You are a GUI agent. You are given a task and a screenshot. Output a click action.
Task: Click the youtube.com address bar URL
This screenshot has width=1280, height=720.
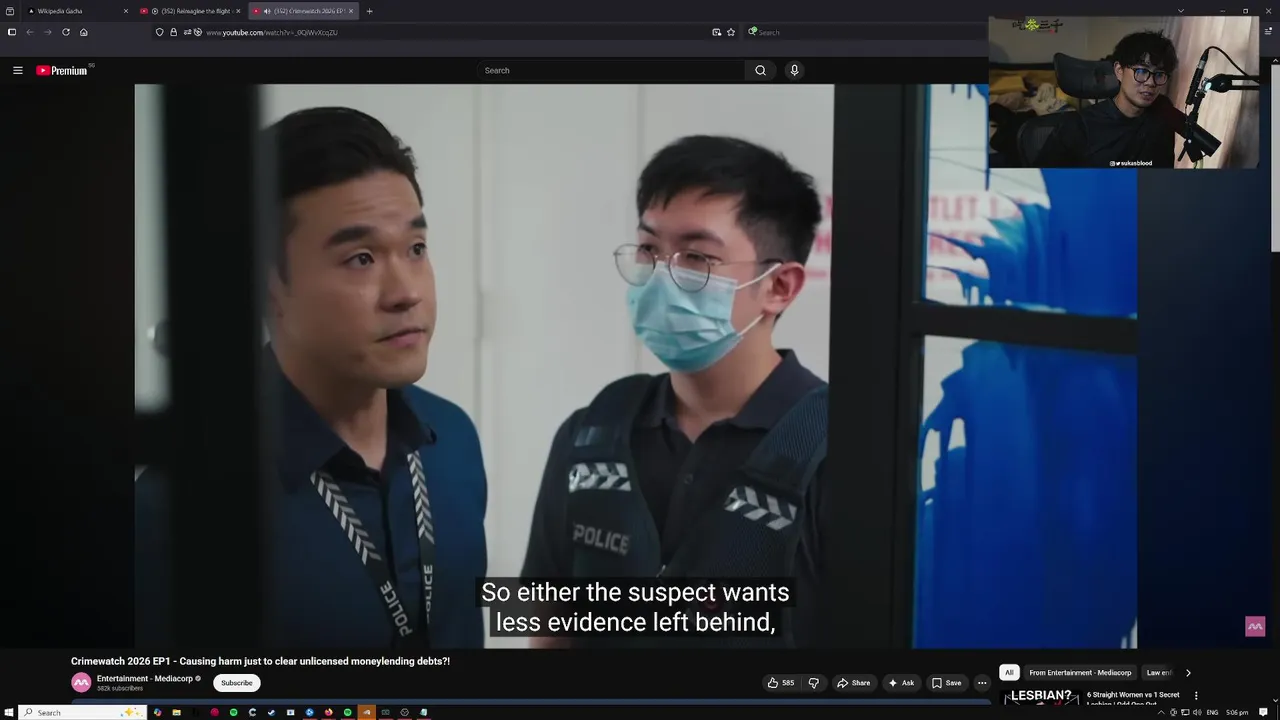click(272, 32)
